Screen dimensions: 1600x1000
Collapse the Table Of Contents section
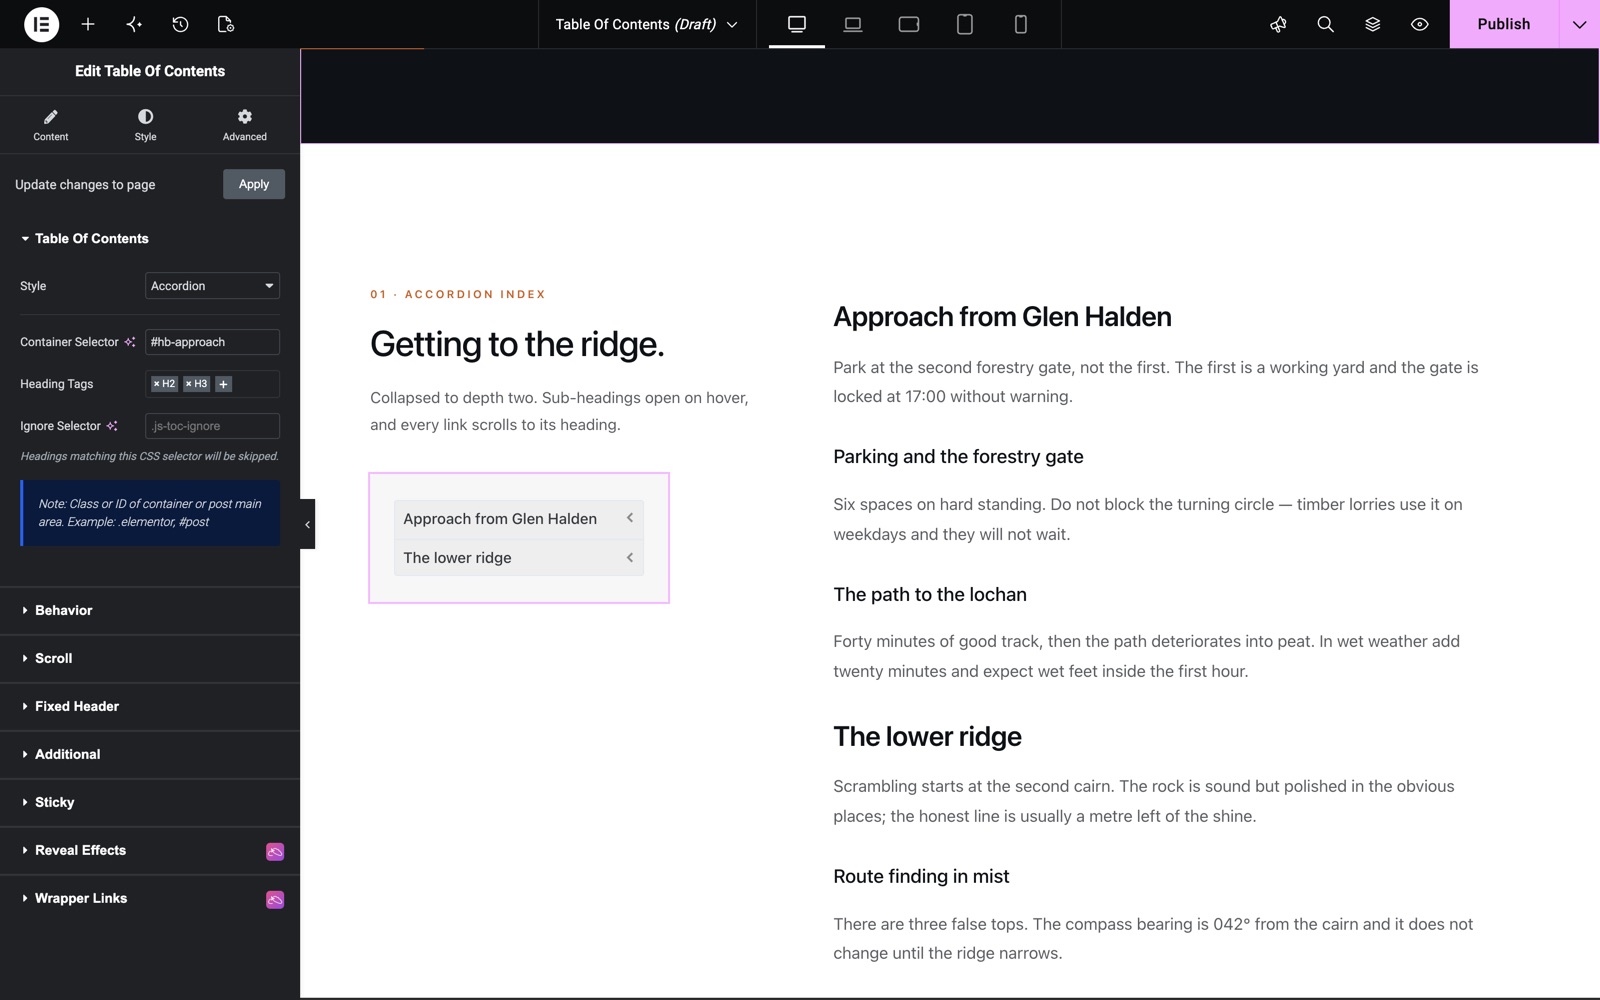tap(150, 238)
